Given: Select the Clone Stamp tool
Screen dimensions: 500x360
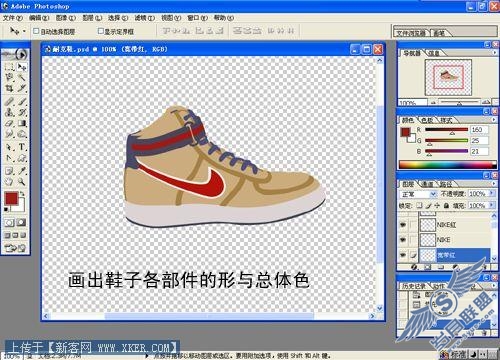Looking at the screenshot, I should pos(9,112).
